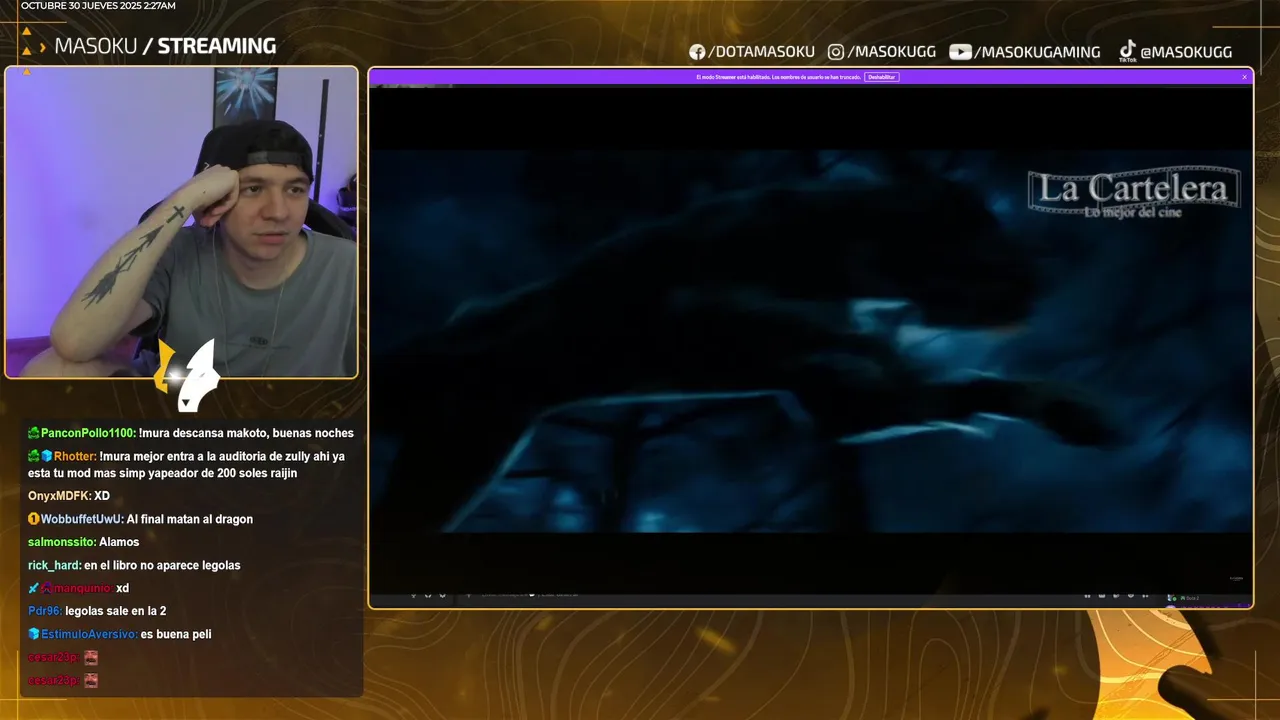Click the message 'en el libro no aparece legolas'
This screenshot has width=1280, height=720.
(163, 565)
